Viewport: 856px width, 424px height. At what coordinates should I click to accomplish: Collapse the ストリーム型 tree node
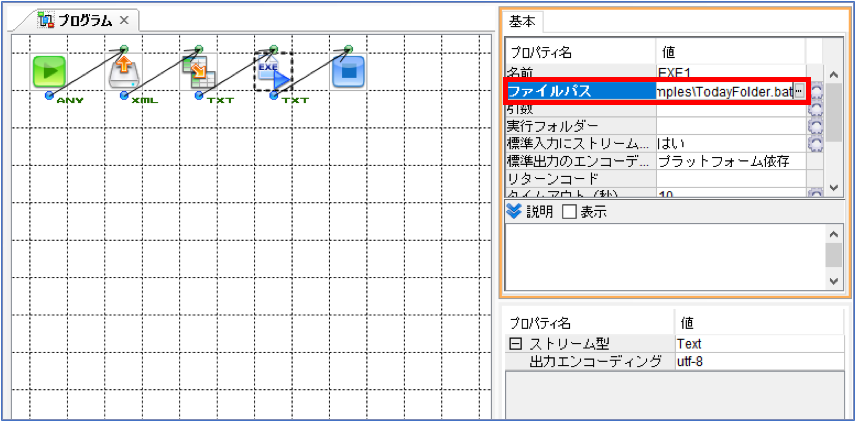click(x=514, y=344)
